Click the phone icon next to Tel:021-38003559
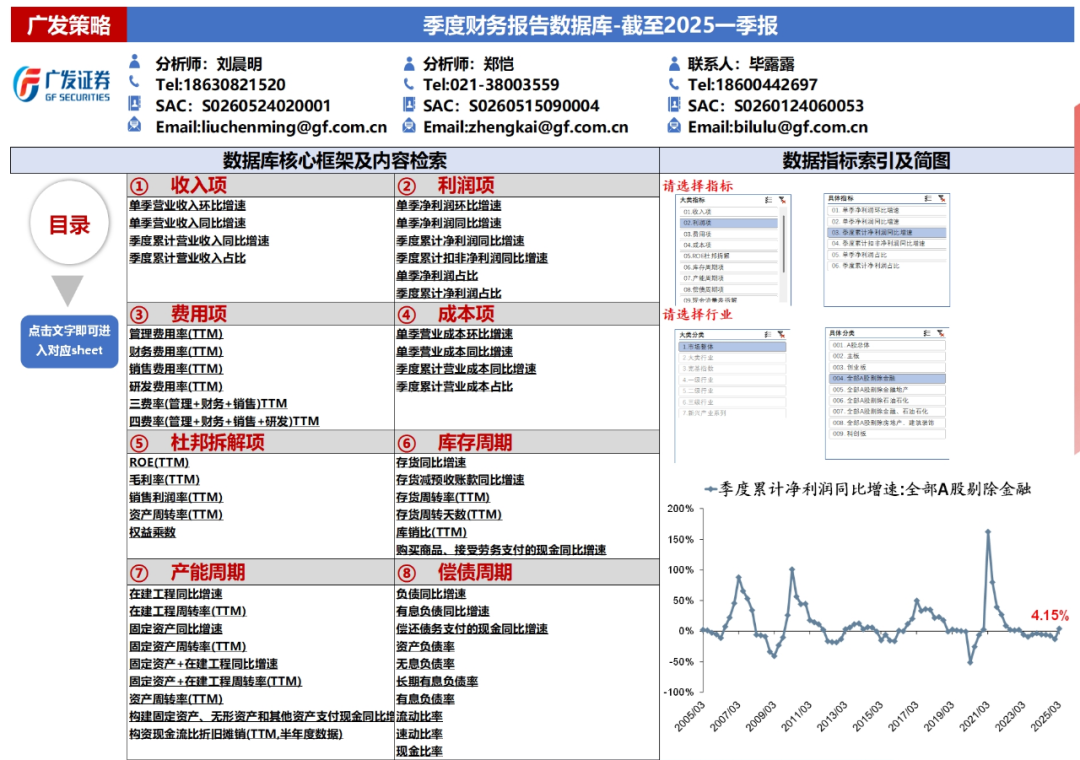This screenshot has height=760, width=1080. (x=408, y=85)
